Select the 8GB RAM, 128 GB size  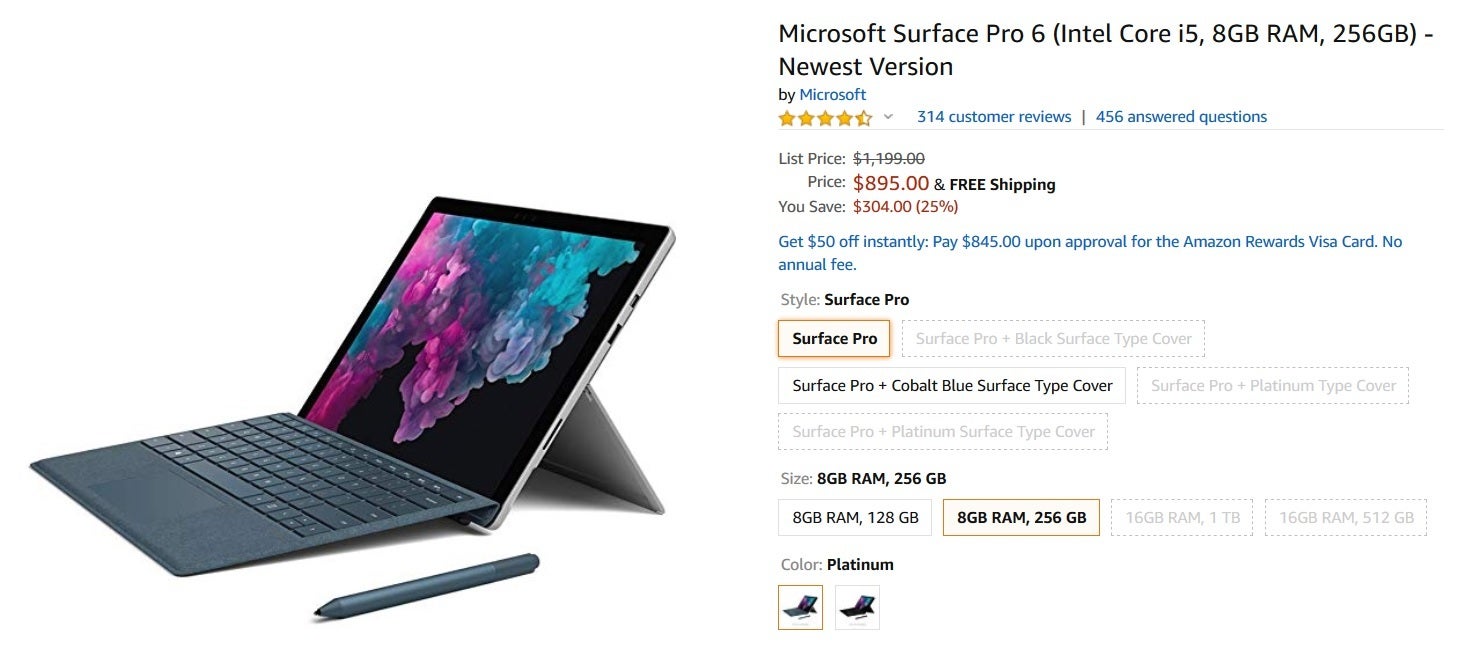pos(855,517)
